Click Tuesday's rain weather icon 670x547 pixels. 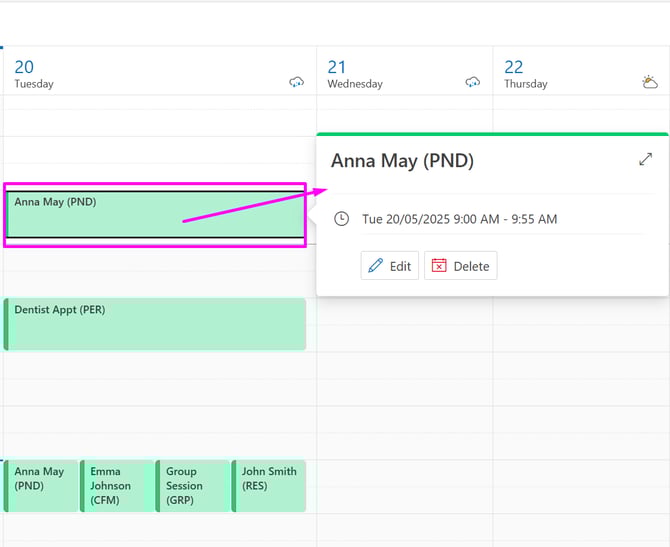pyautogui.click(x=296, y=83)
